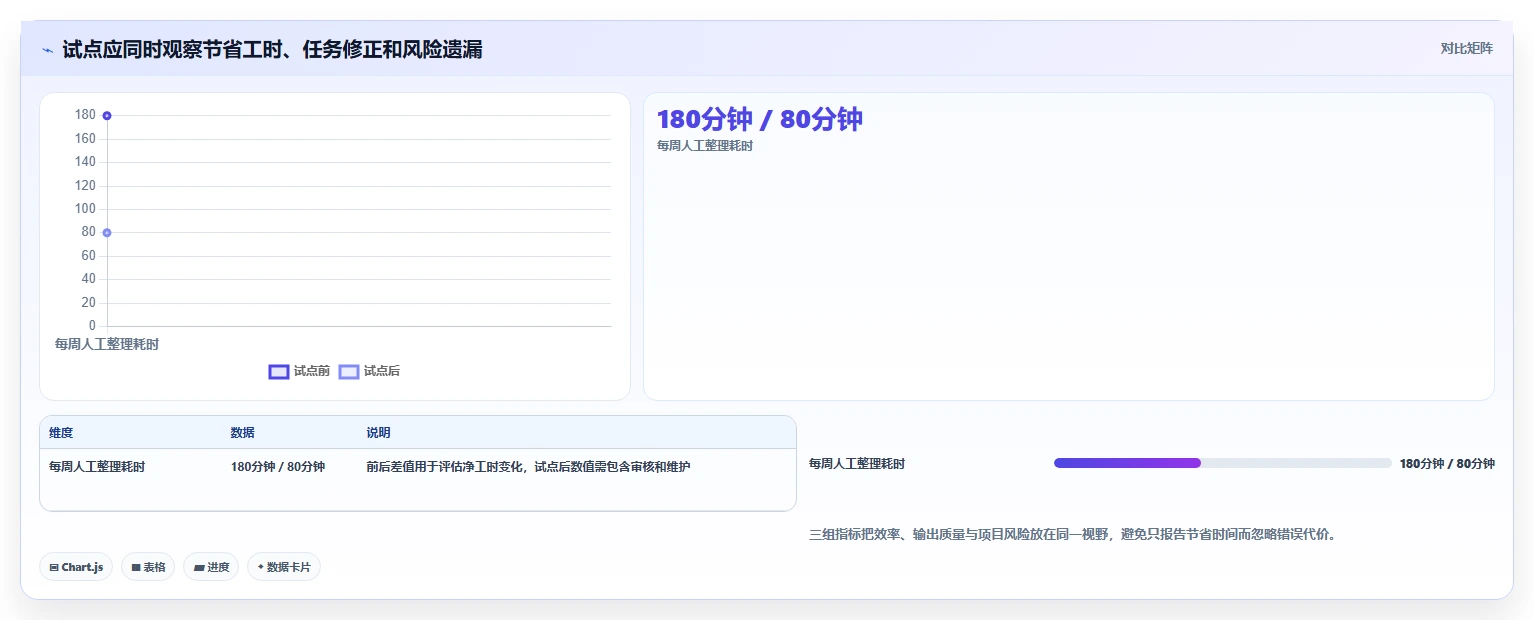The height and width of the screenshot is (620, 1534).
Task: Click the 试点后 legend color box
Action: click(x=349, y=372)
